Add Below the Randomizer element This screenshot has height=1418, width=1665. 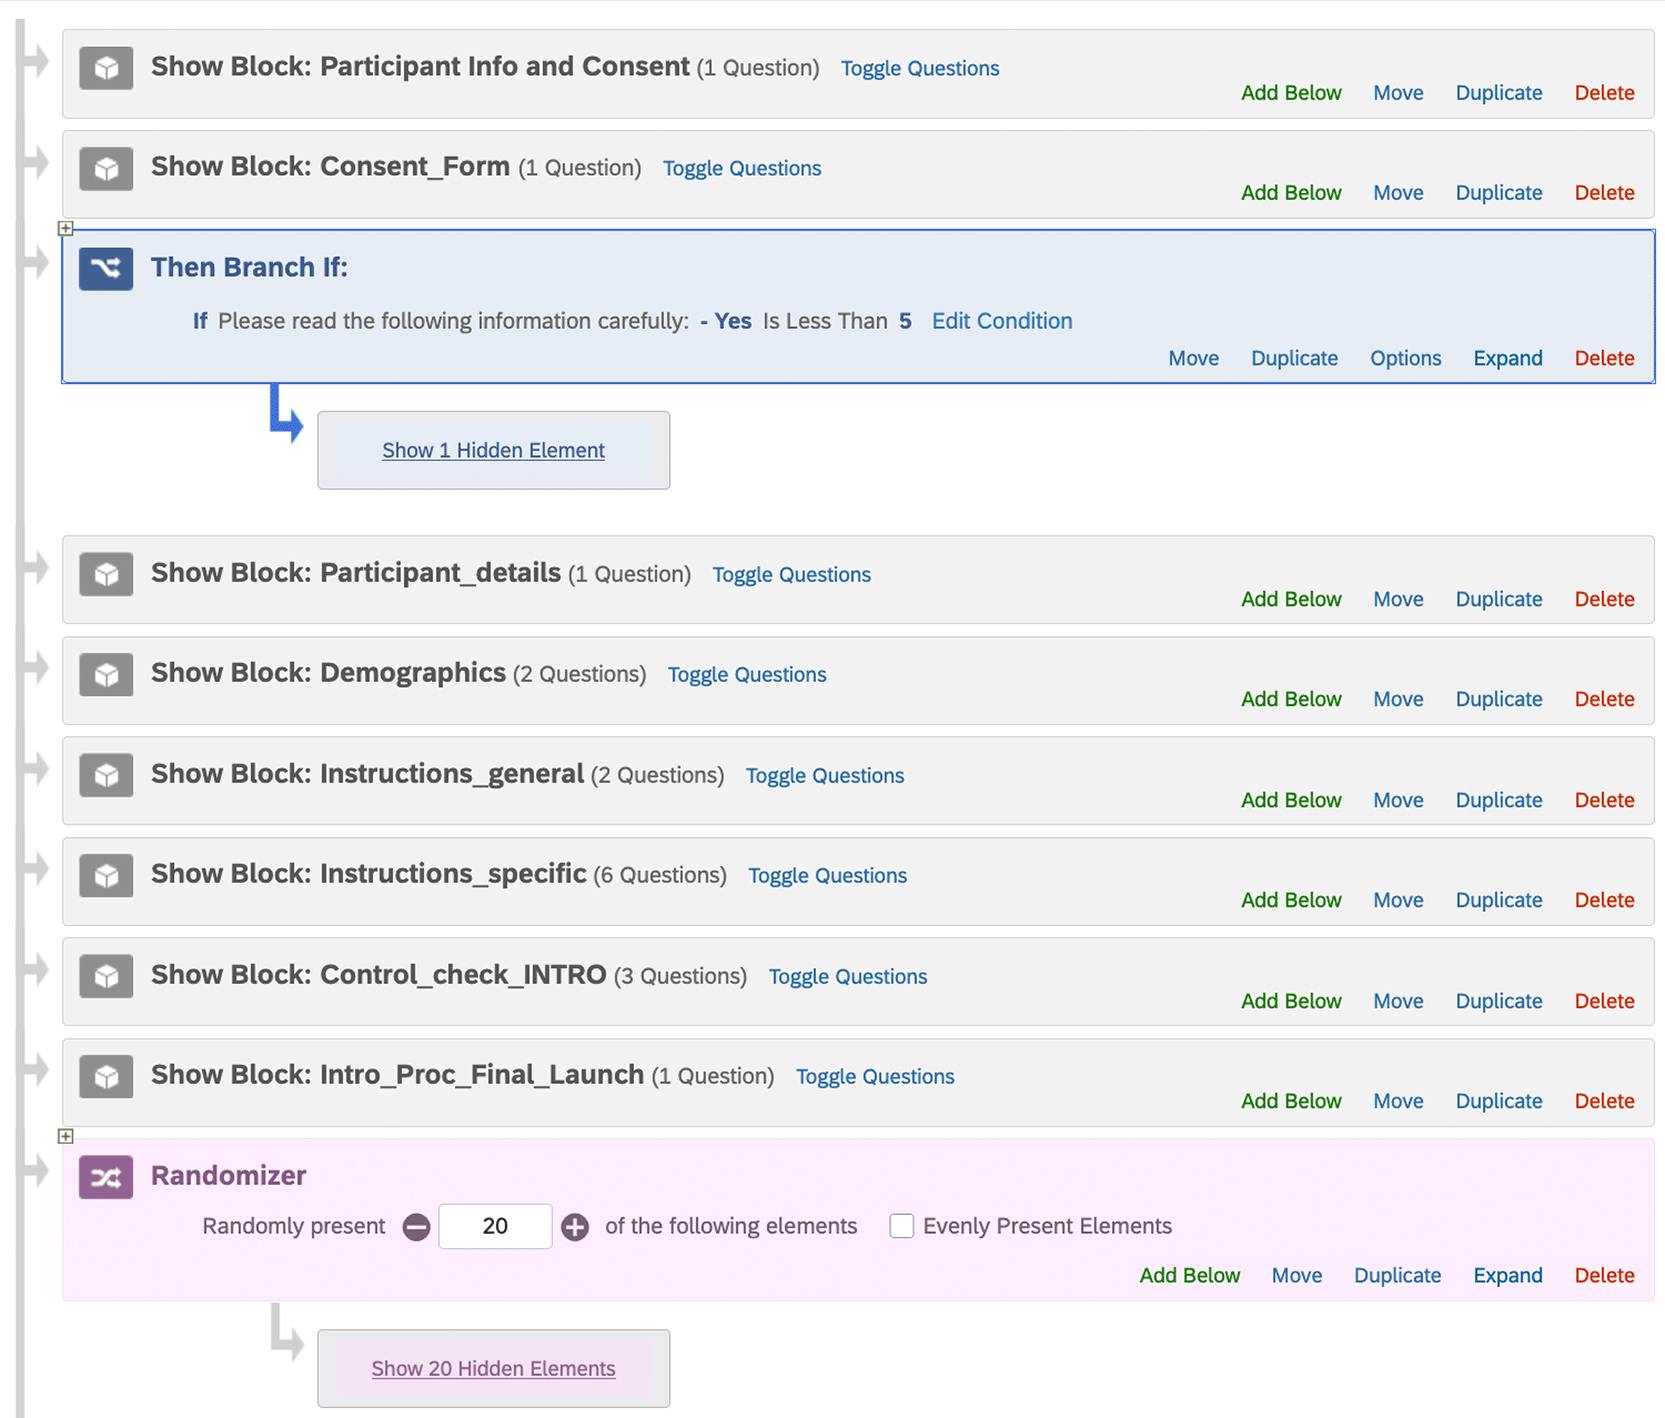tap(1190, 1275)
